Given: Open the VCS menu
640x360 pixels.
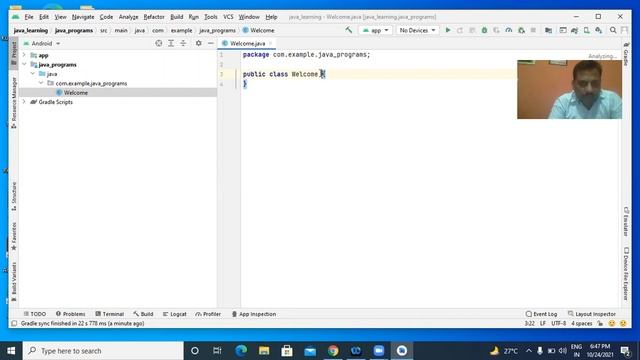Looking at the screenshot, I should click(228, 17).
